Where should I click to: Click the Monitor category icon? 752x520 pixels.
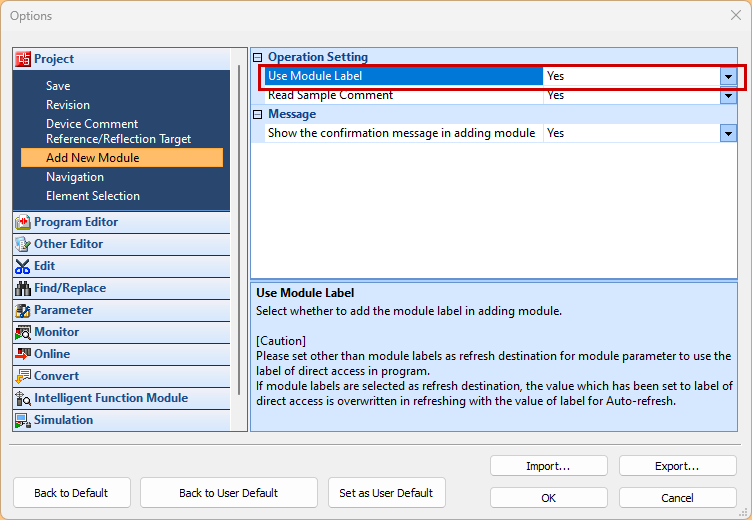23,332
